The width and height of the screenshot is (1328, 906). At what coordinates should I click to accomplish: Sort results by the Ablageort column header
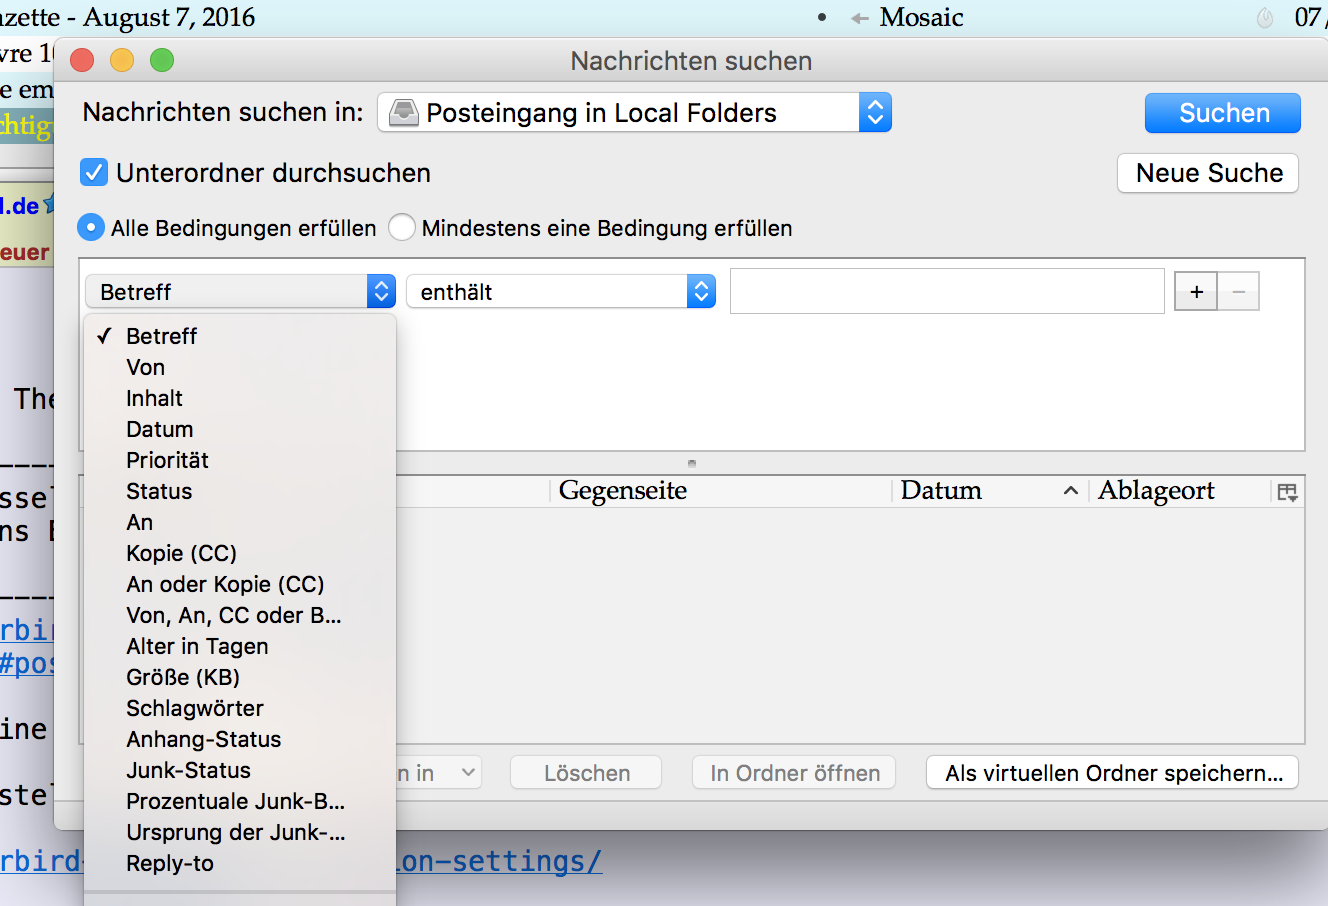click(1179, 491)
